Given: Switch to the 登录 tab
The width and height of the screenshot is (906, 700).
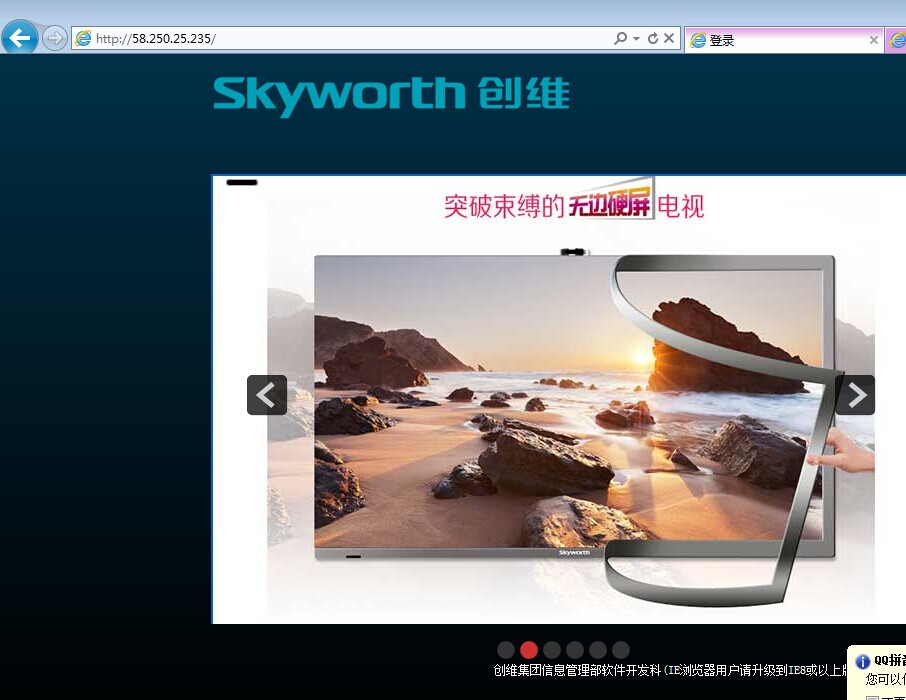Looking at the screenshot, I should 784,40.
